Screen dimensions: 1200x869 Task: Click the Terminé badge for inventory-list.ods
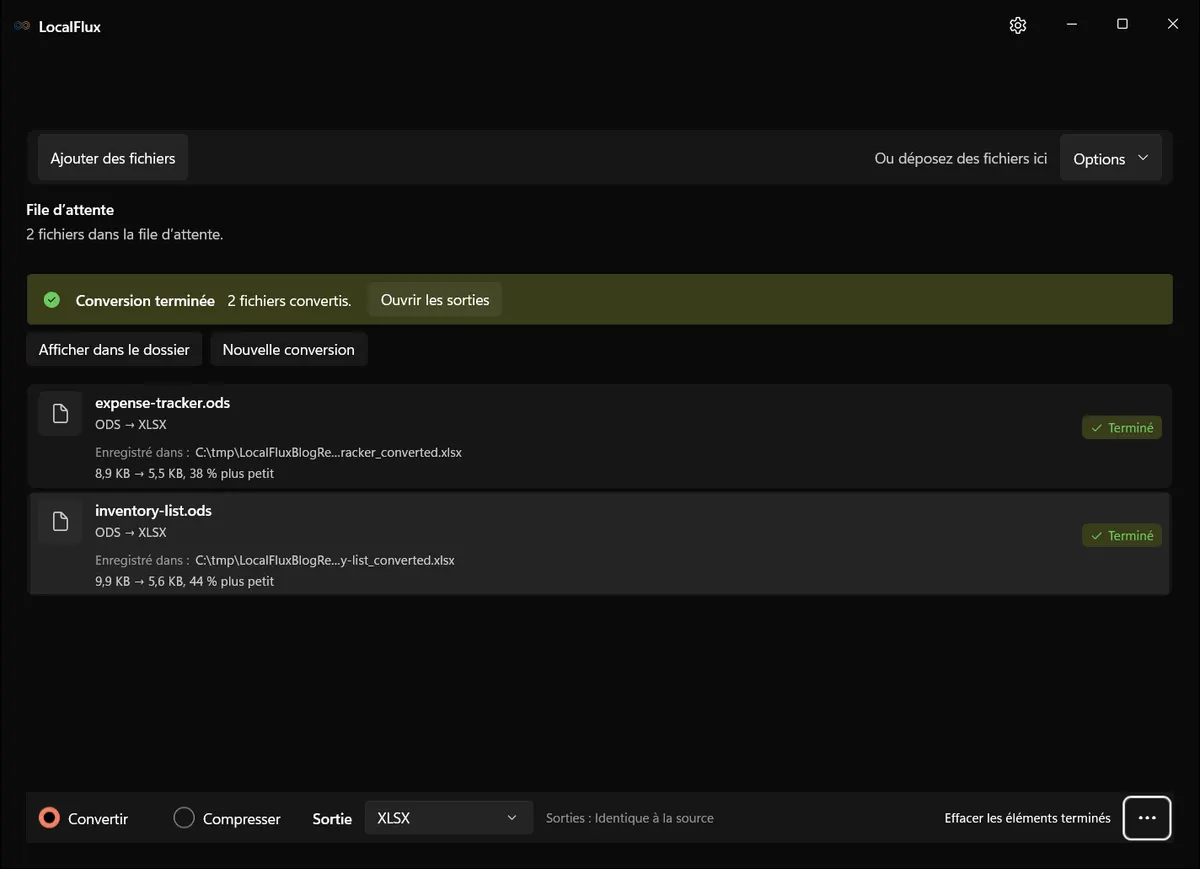[1122, 536]
